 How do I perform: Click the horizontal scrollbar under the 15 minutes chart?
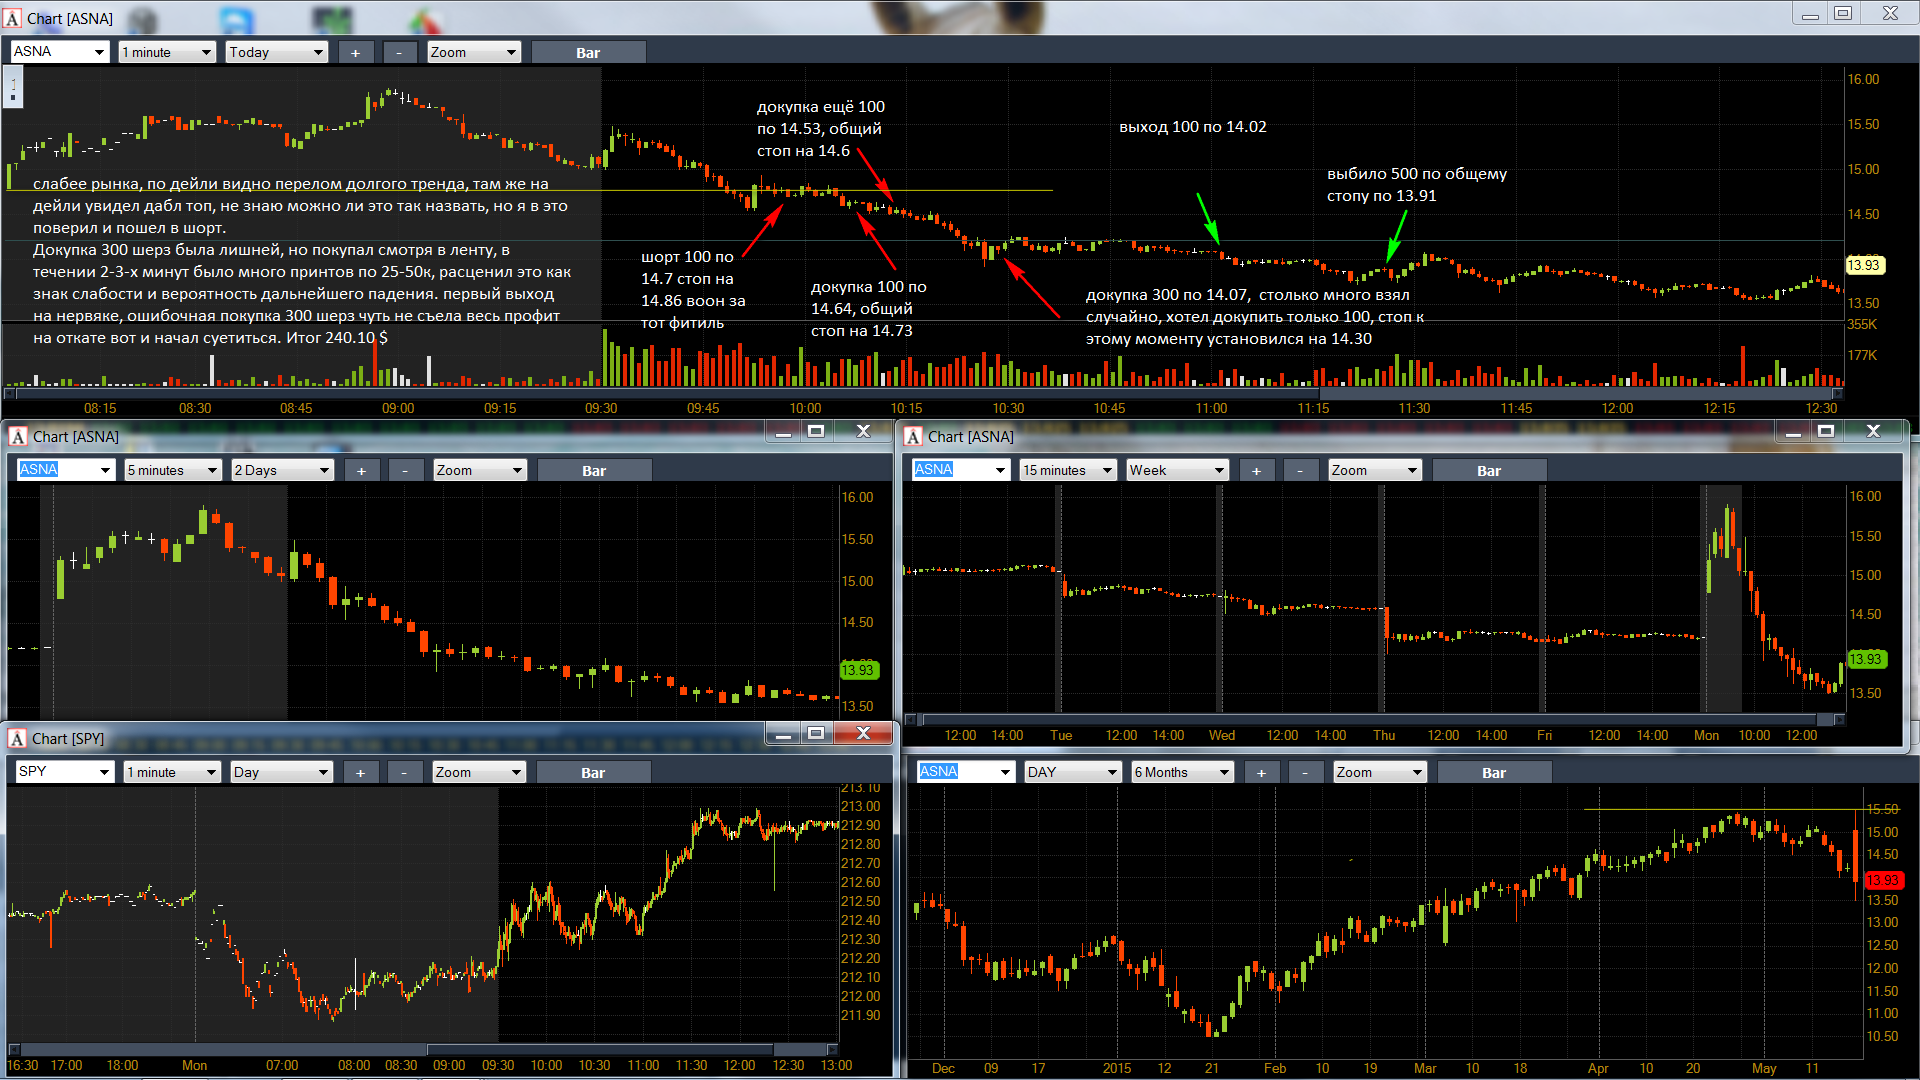[x=1375, y=719]
